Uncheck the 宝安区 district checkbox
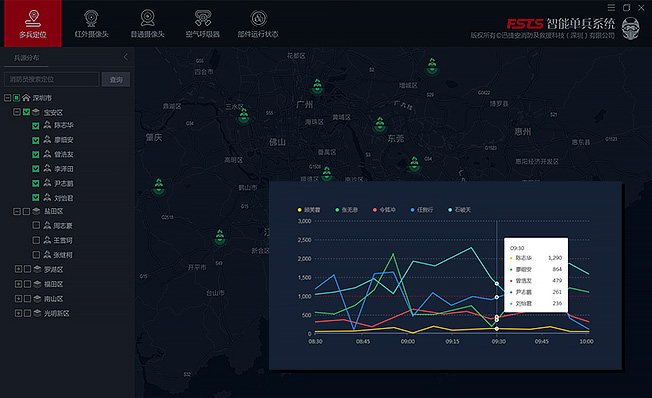This screenshot has height=398, width=652. coord(26,112)
